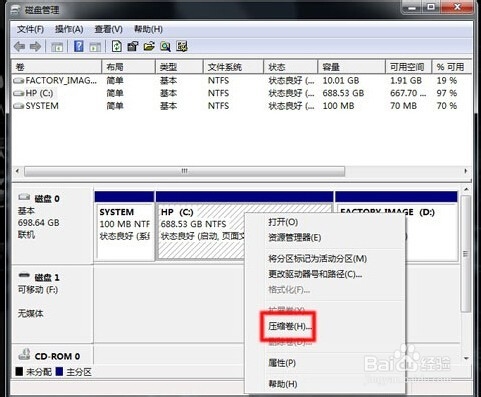Choose 打开(O) in the context menu
Screen dimensions: 481x397
283,222
